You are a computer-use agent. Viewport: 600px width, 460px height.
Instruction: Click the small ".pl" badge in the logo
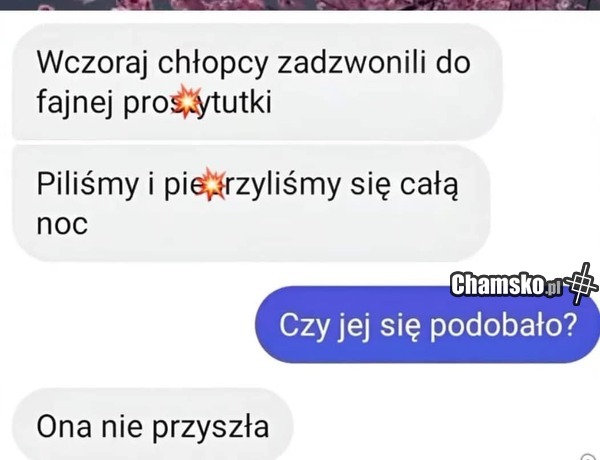click(554, 288)
